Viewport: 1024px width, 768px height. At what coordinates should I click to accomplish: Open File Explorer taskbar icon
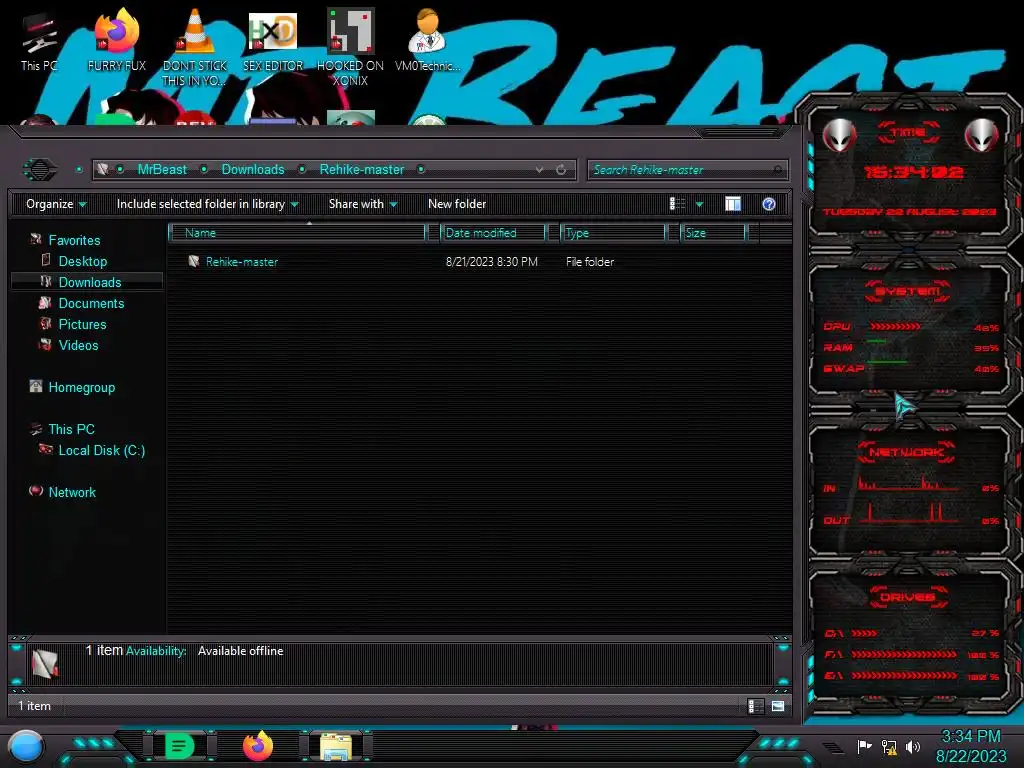[x=336, y=746]
